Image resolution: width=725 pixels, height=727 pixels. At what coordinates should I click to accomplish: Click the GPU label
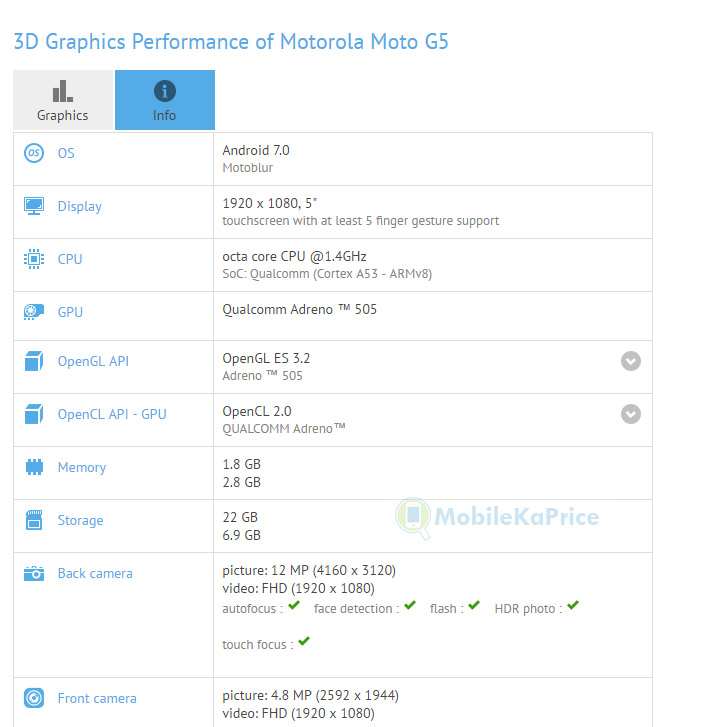[x=70, y=312]
